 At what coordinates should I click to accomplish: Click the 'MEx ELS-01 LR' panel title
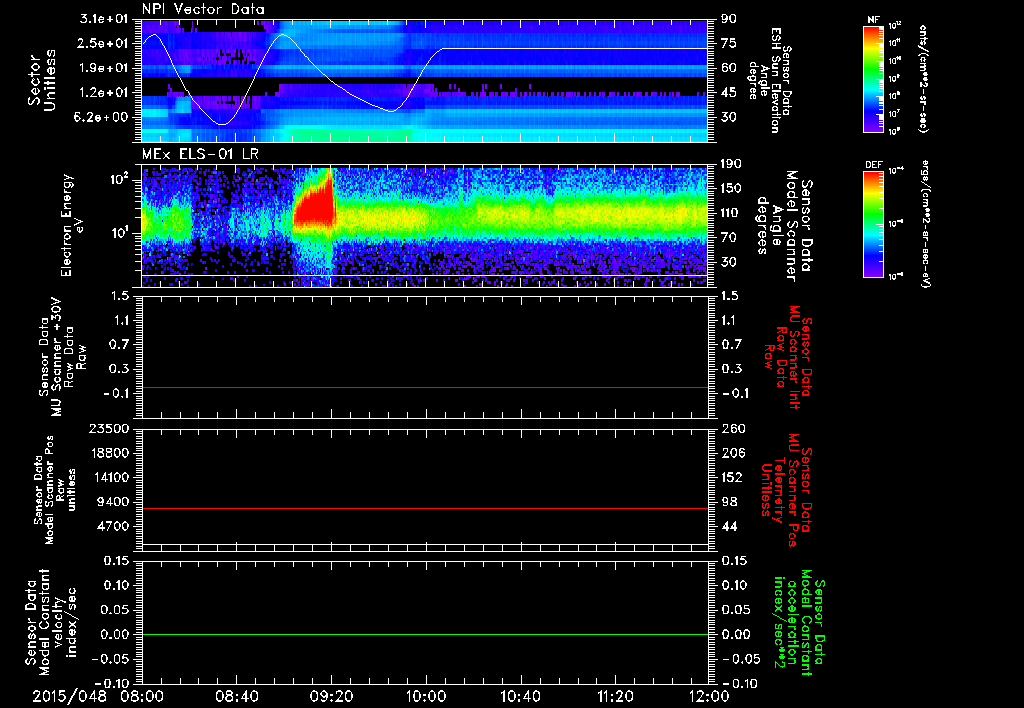[x=200, y=155]
